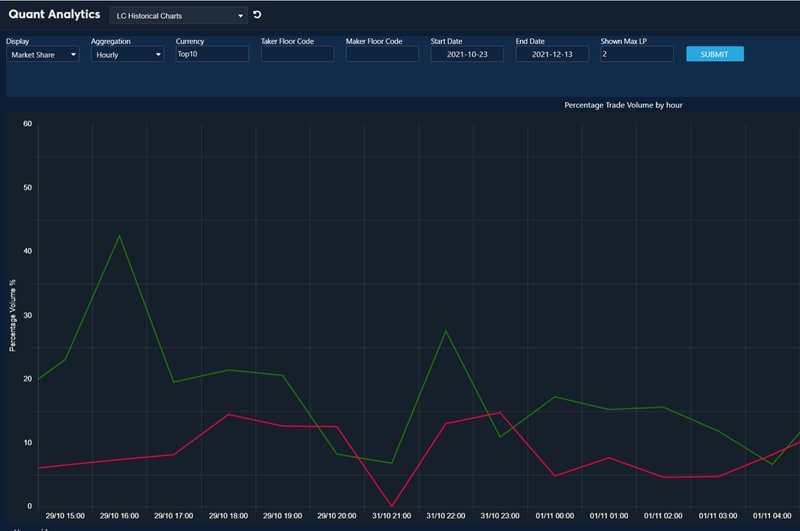
Task: Select the End Date field
Action: tap(552, 55)
